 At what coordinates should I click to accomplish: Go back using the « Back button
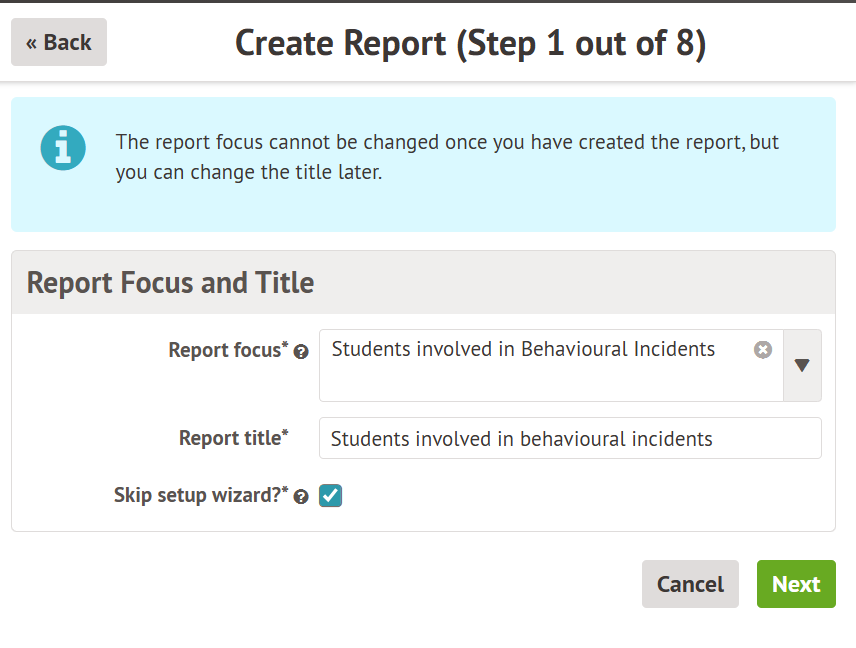tap(59, 42)
